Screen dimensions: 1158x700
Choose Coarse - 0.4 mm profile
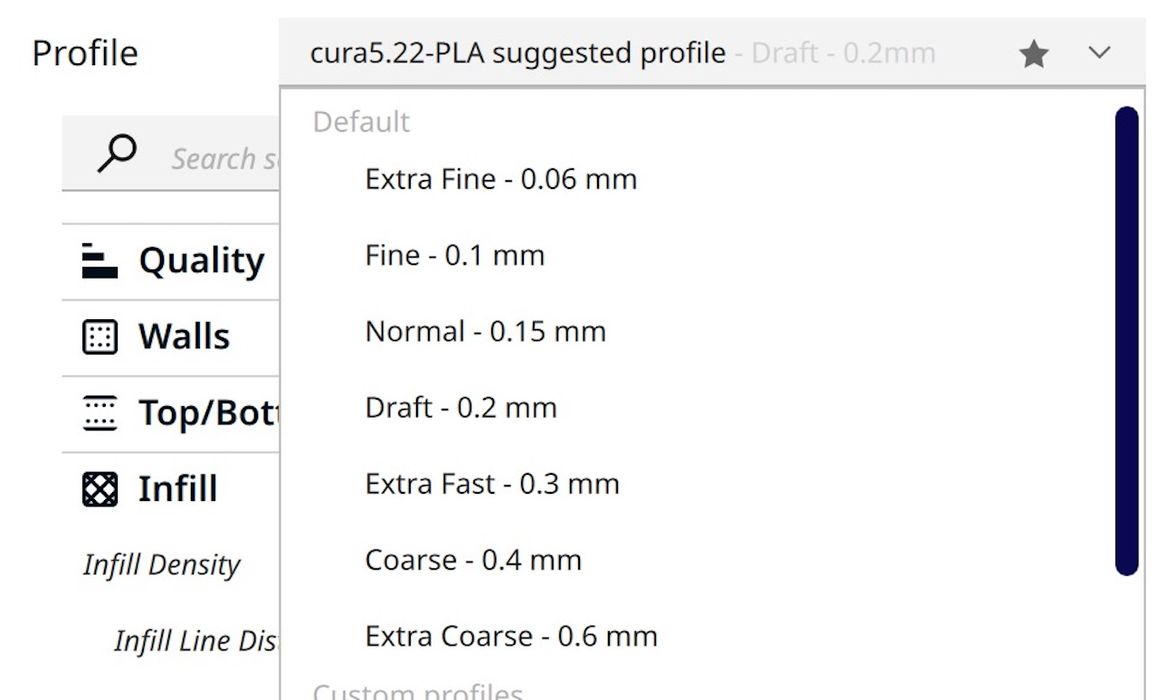pos(472,560)
